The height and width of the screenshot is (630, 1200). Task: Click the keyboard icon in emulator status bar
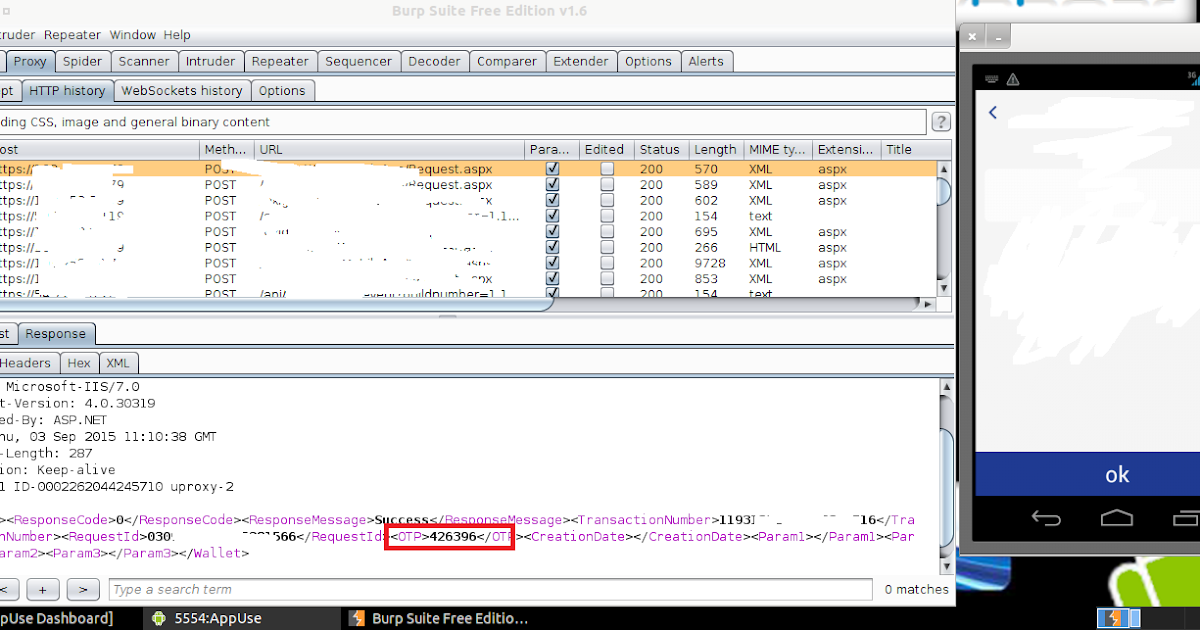point(991,79)
